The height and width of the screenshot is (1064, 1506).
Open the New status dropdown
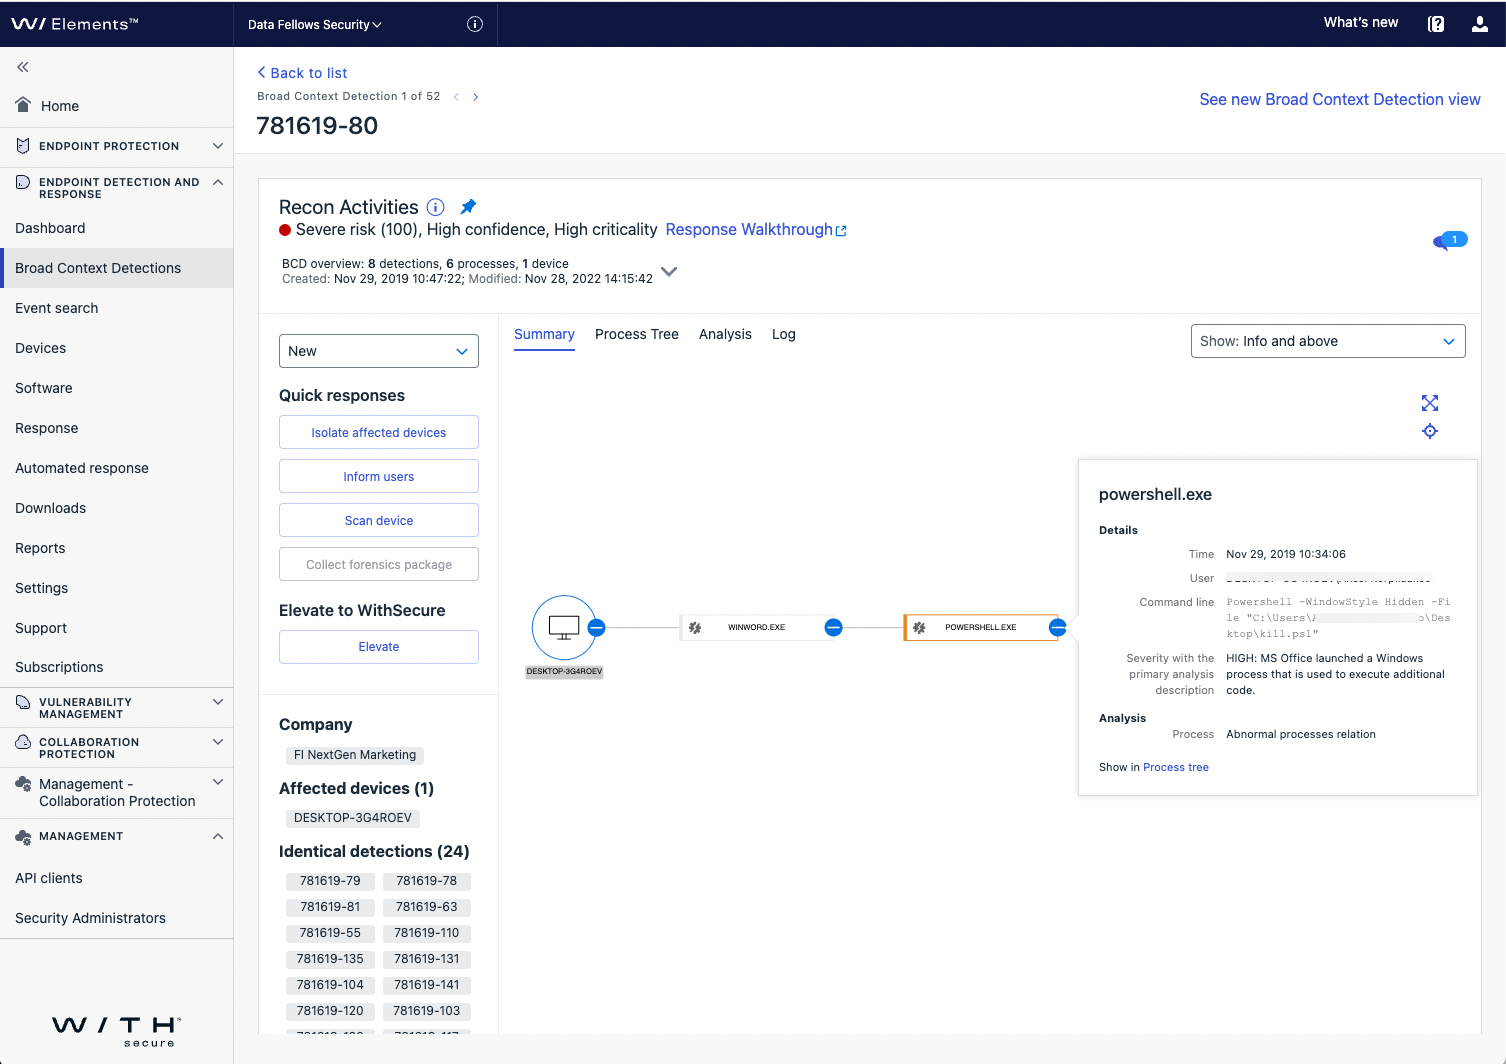click(x=378, y=351)
